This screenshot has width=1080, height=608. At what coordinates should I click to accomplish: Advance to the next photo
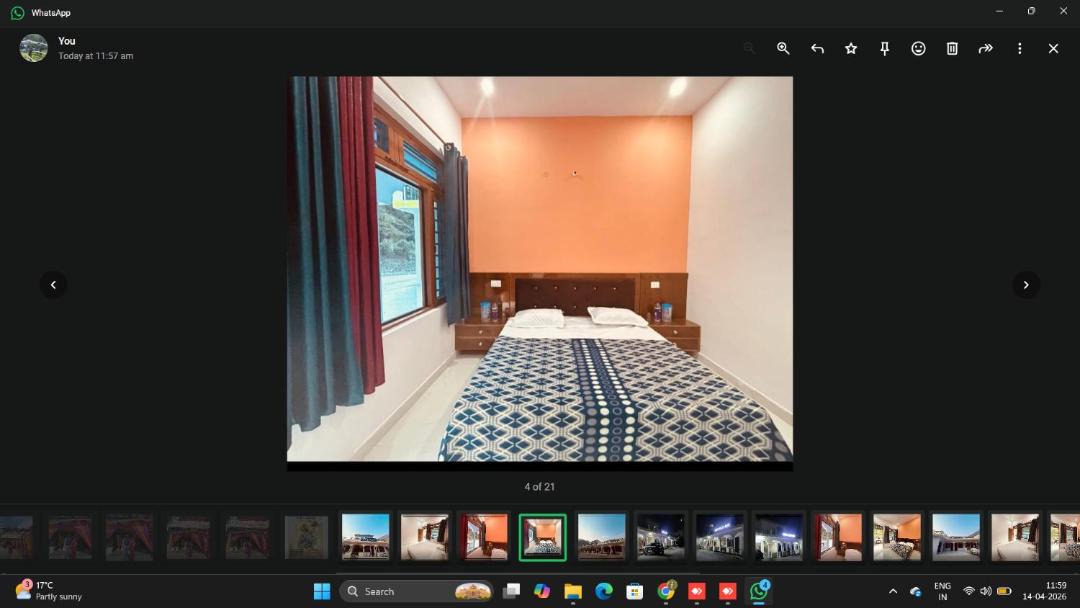click(x=1026, y=284)
